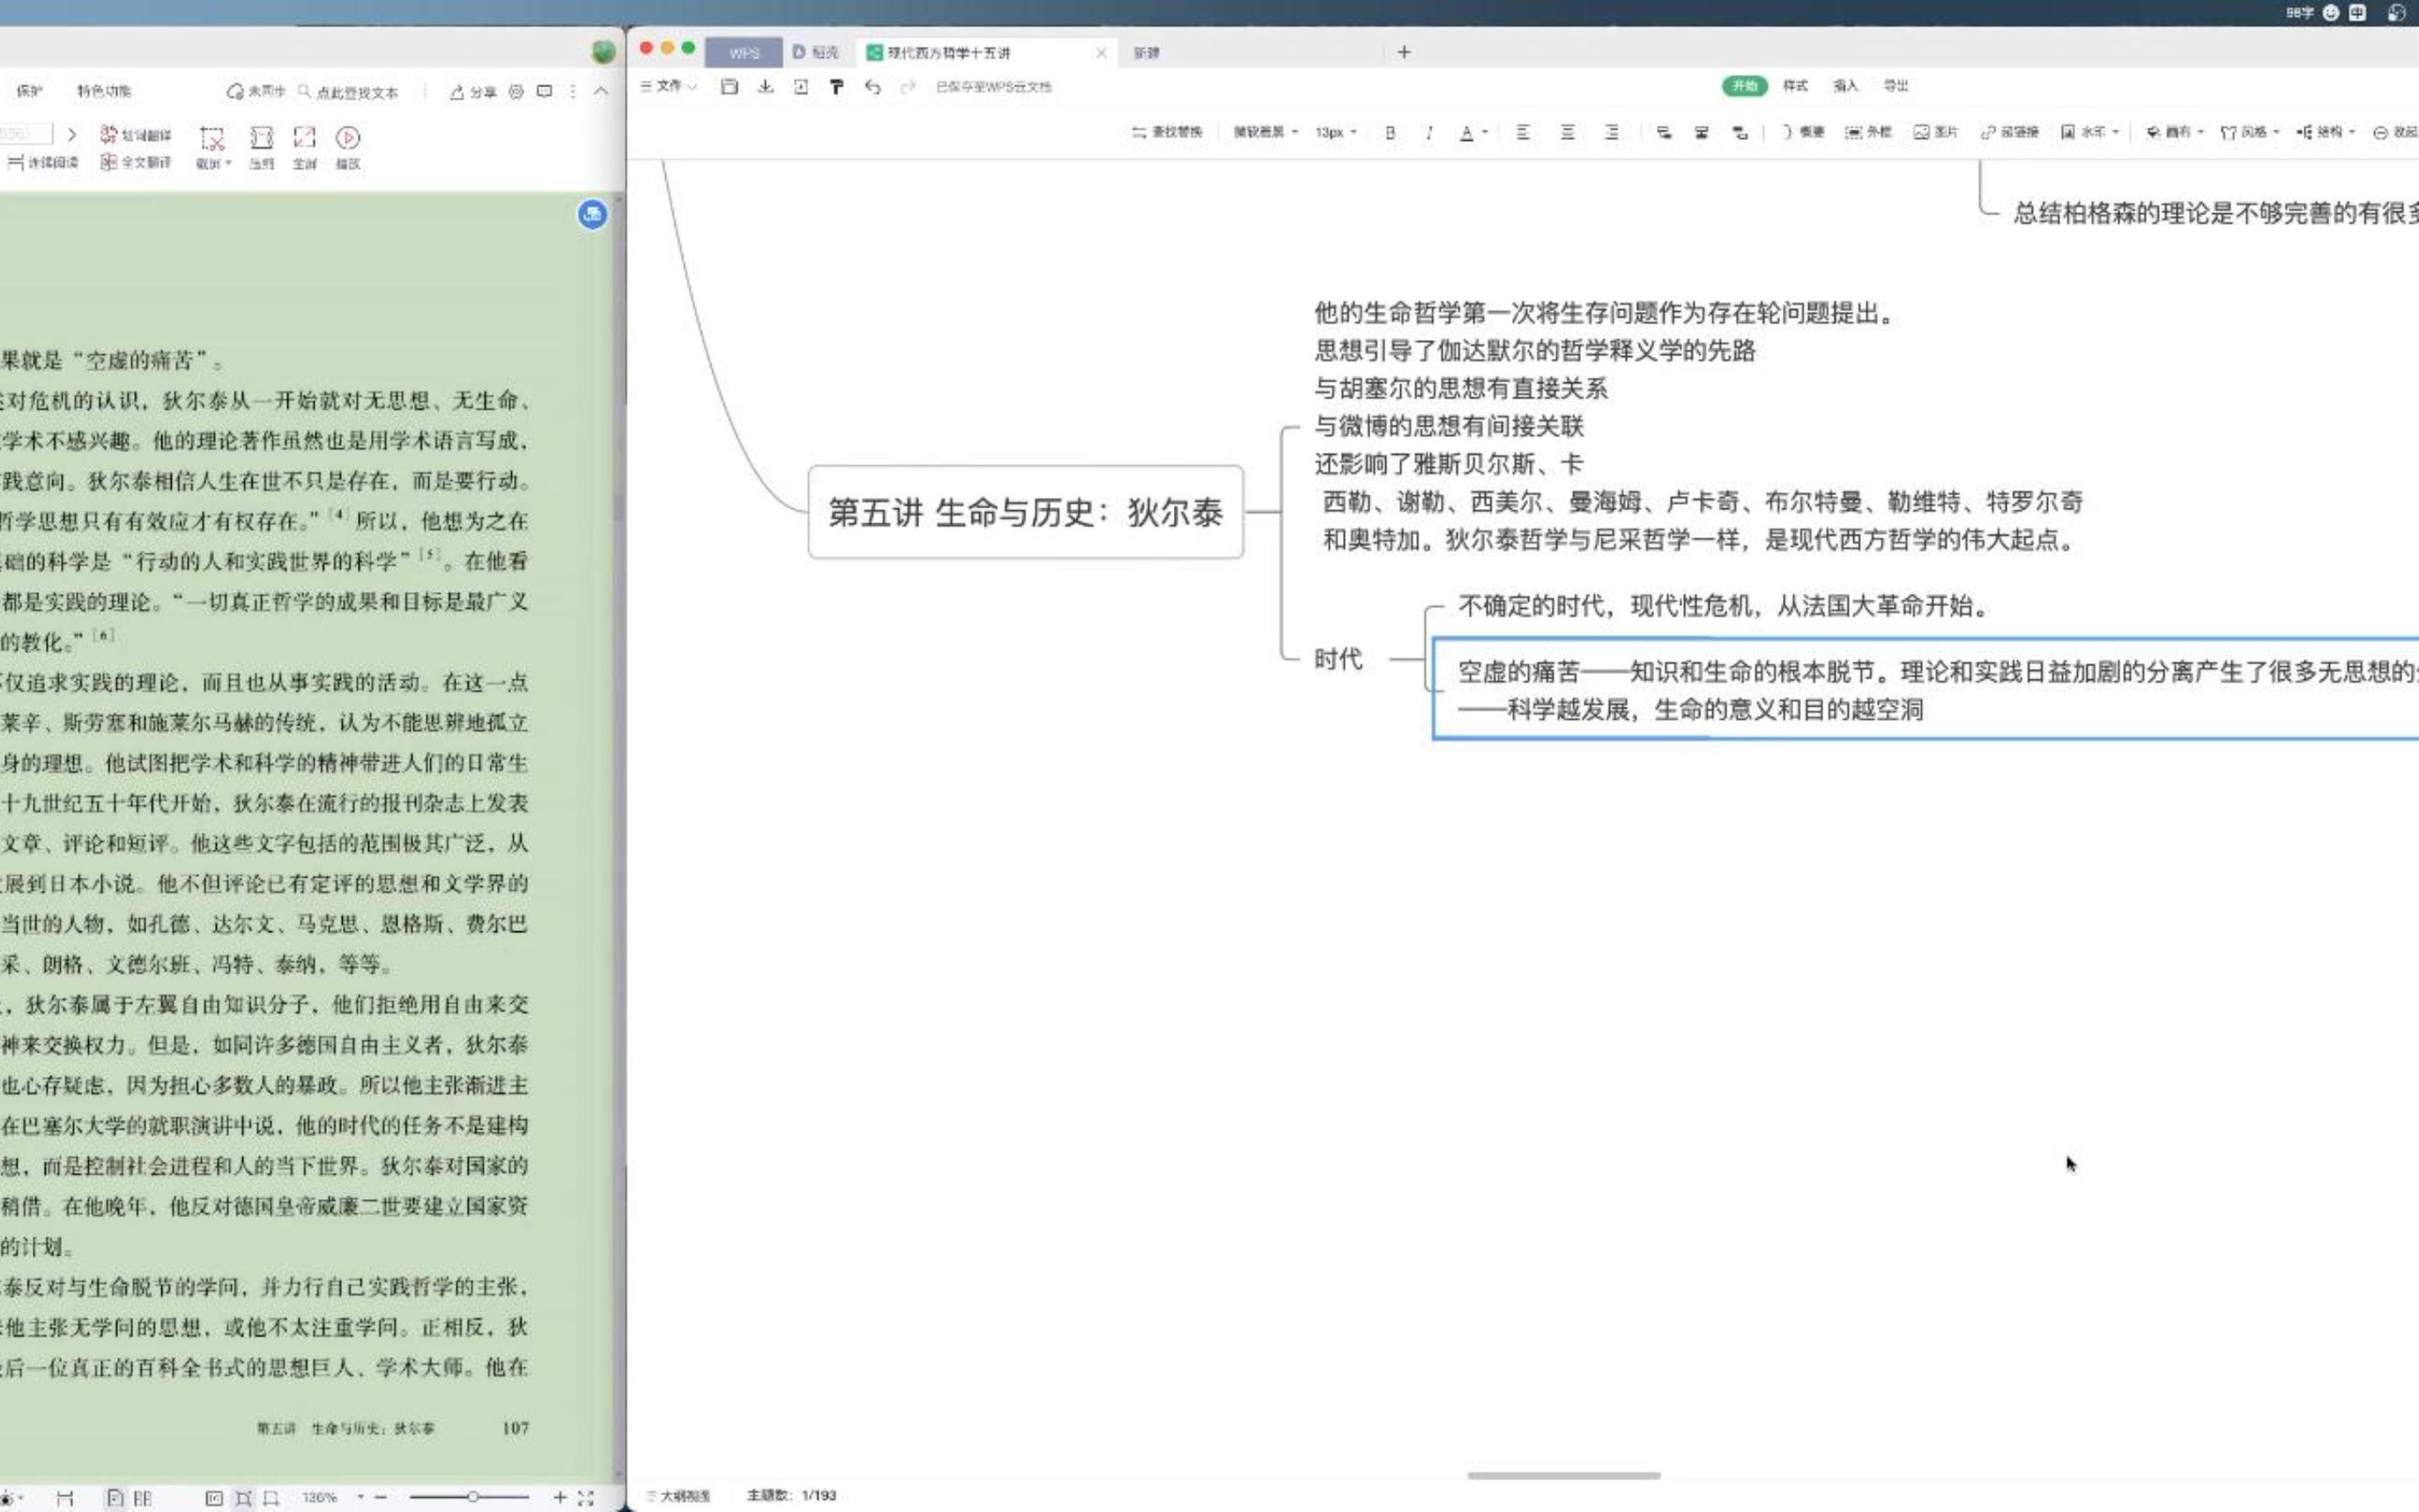Close the 现代西方哲学十五讲 tab
Image resolution: width=2419 pixels, height=1512 pixels.
click(x=1101, y=52)
